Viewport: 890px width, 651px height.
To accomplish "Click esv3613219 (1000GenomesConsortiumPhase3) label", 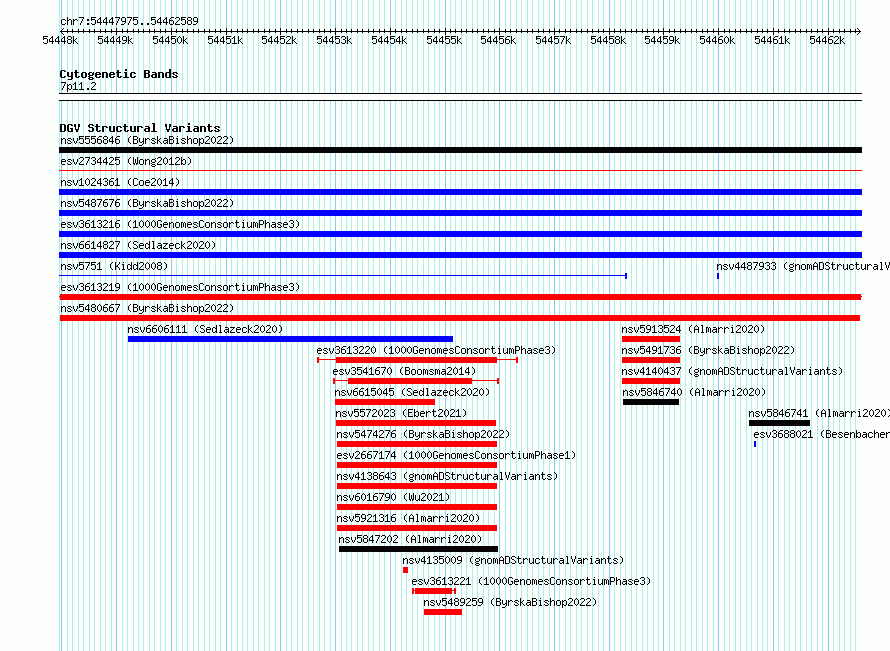I will tap(180, 287).
